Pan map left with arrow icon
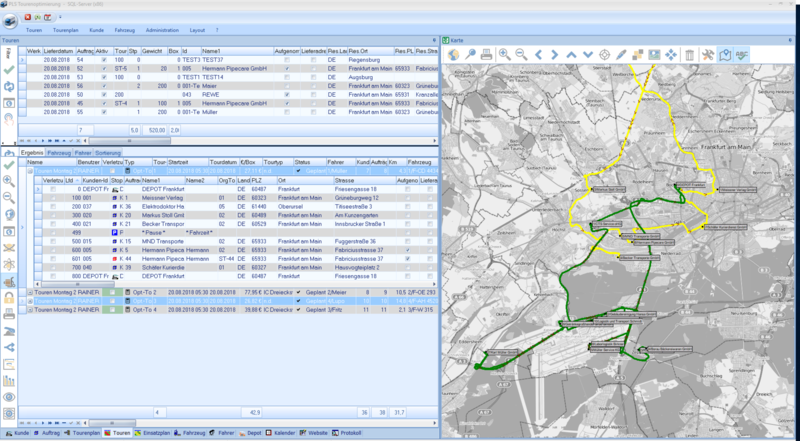The image size is (800, 441). [x=538, y=54]
